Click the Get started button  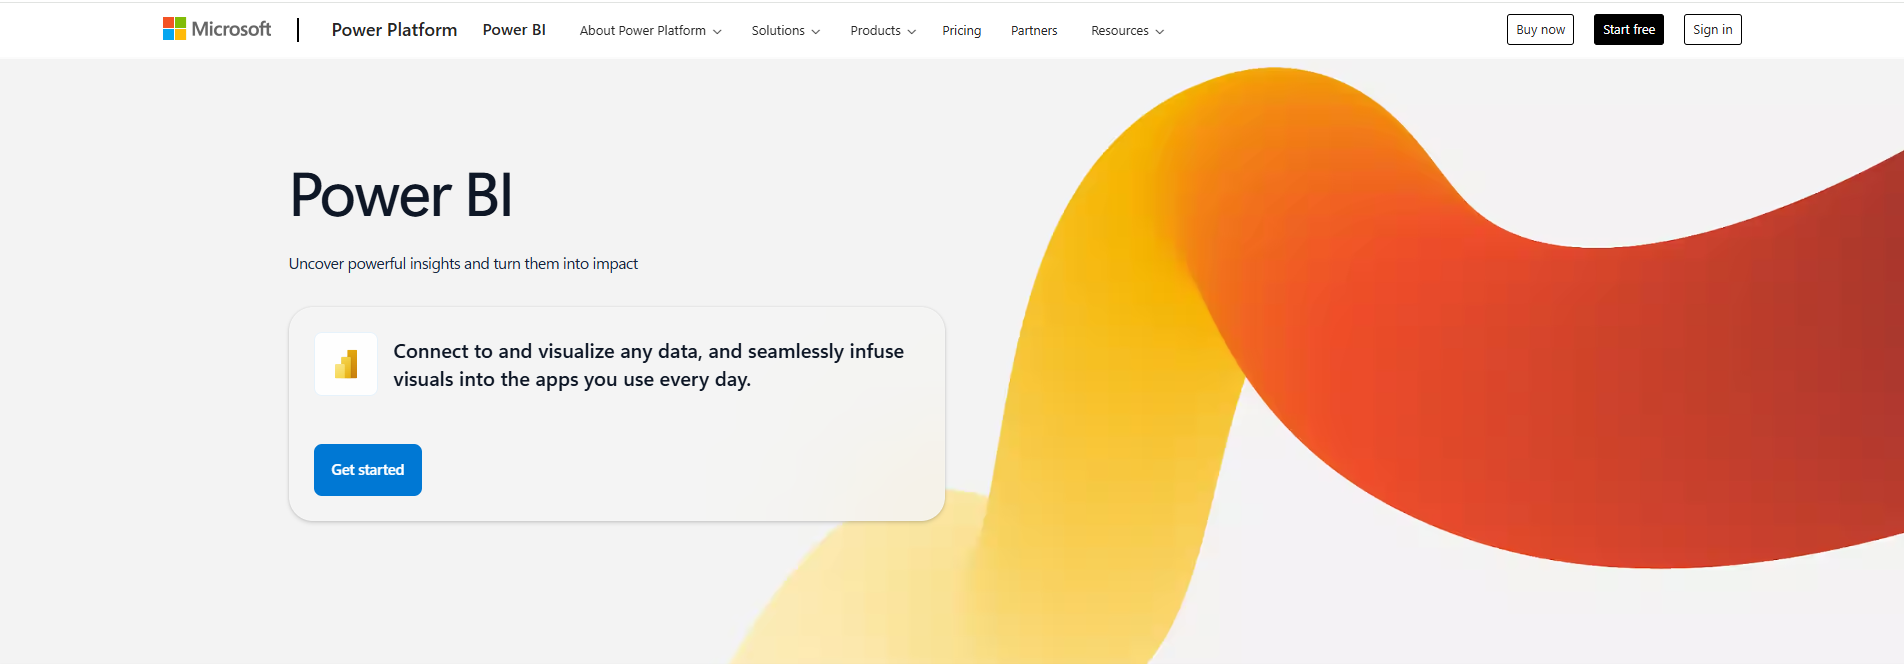[x=368, y=470]
